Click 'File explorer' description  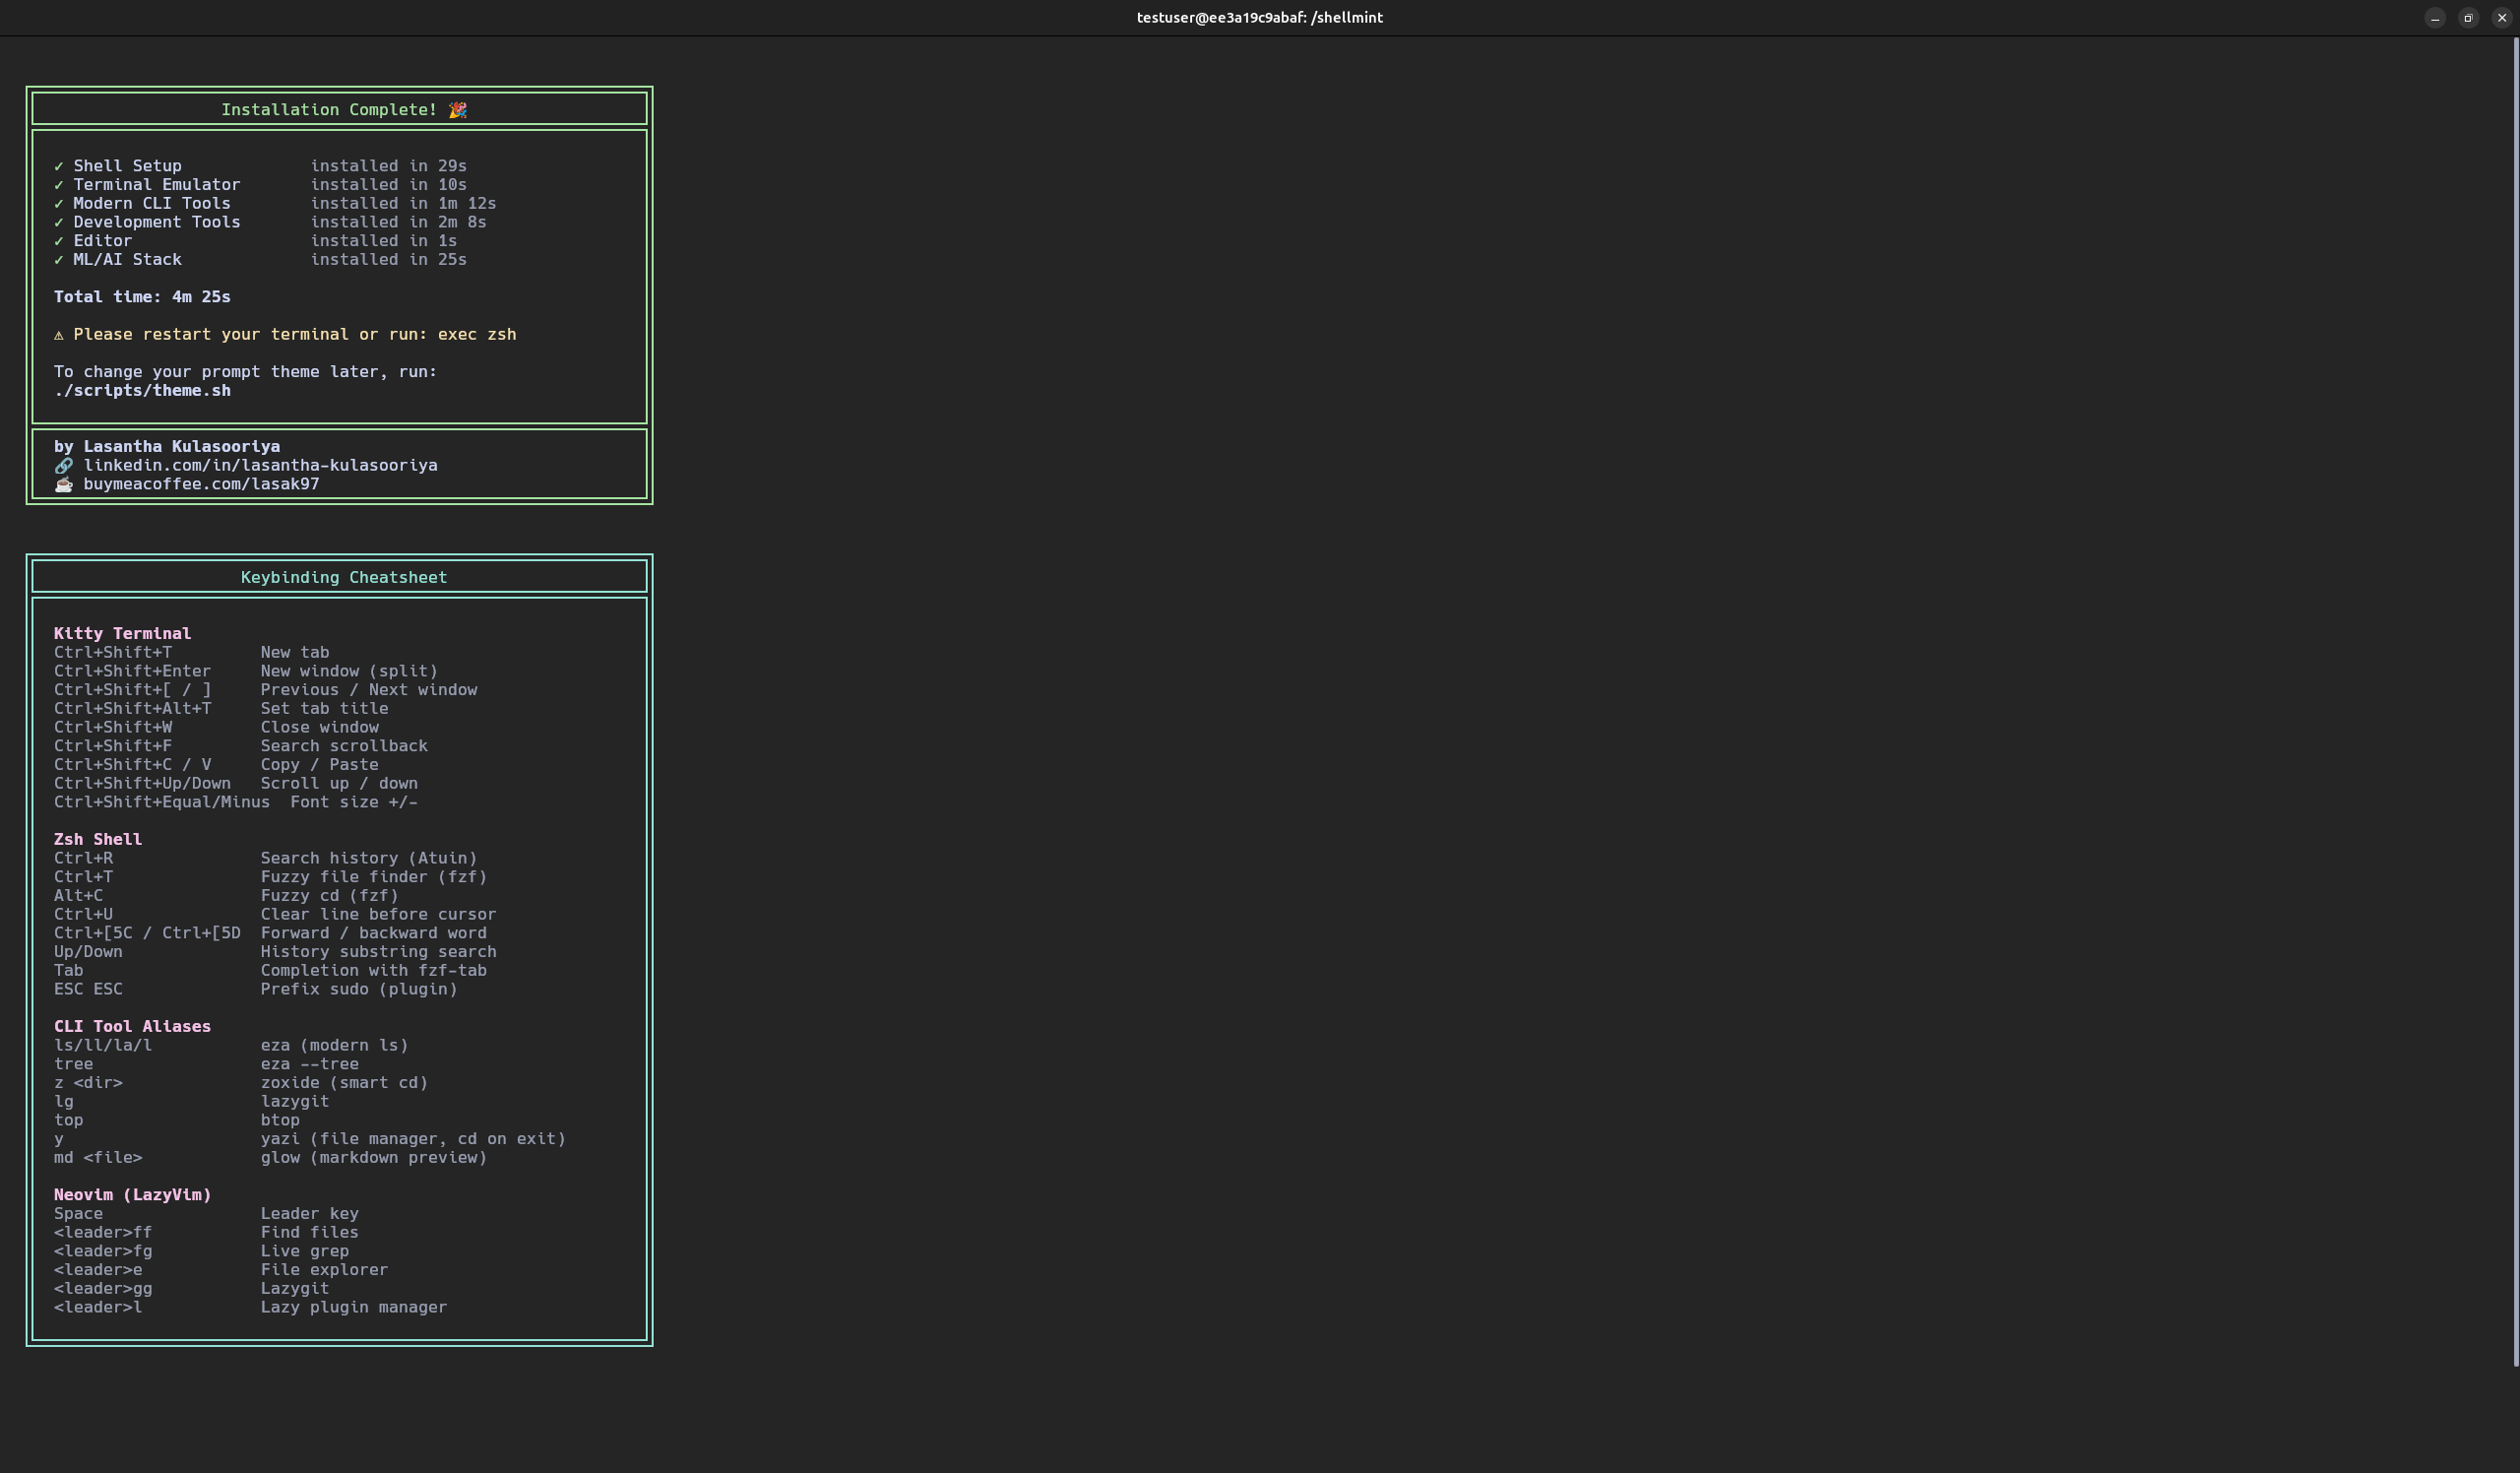click(324, 1270)
